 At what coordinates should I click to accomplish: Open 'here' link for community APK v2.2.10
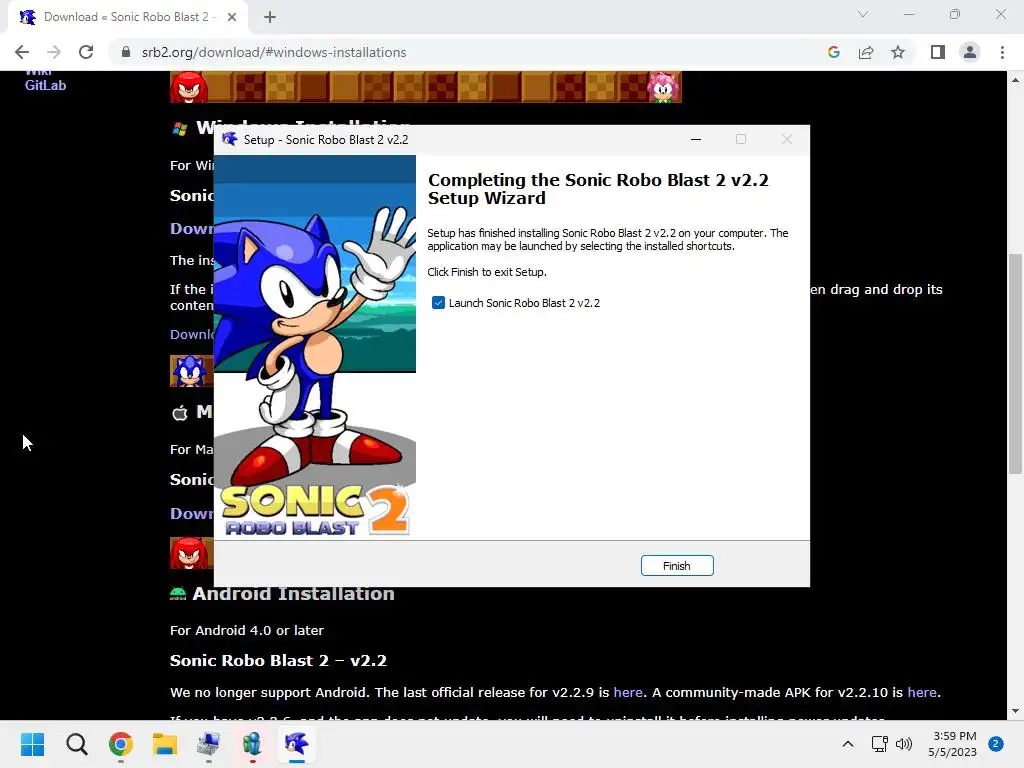click(x=921, y=692)
